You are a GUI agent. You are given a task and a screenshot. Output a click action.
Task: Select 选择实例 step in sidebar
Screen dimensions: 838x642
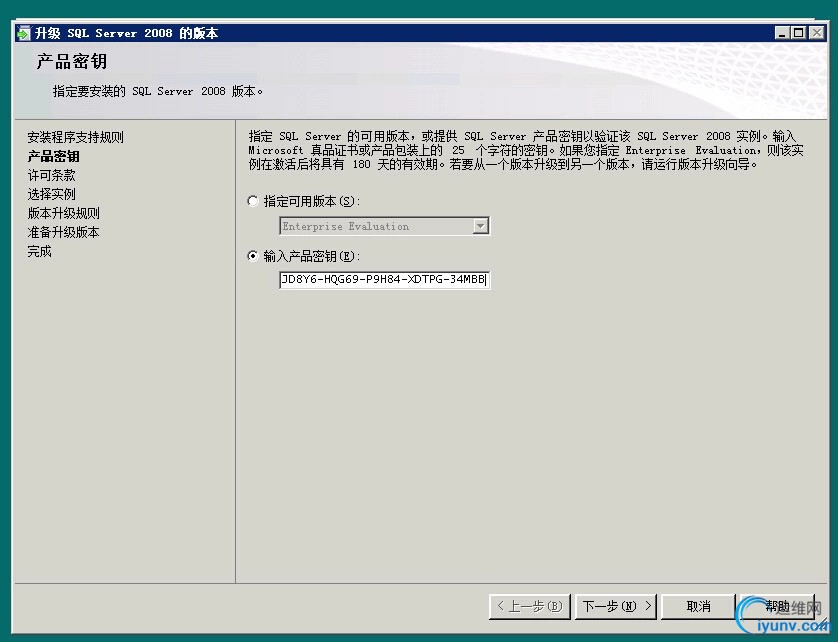click(51, 194)
